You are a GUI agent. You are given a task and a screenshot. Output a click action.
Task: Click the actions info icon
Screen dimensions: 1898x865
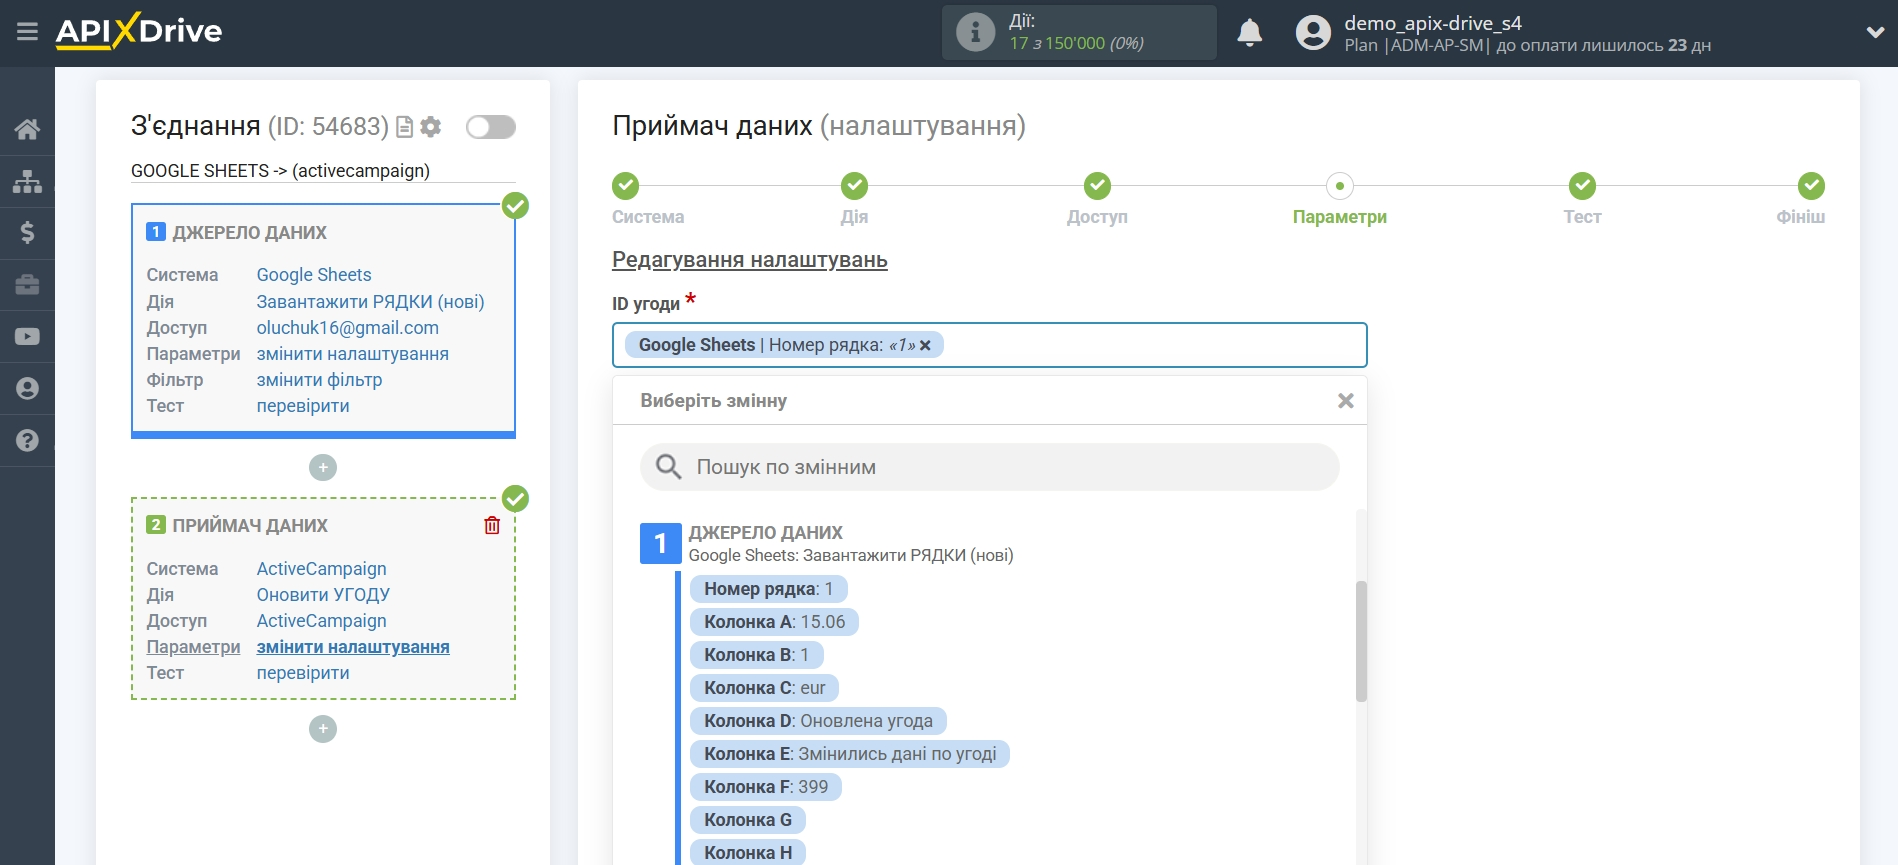click(x=975, y=32)
